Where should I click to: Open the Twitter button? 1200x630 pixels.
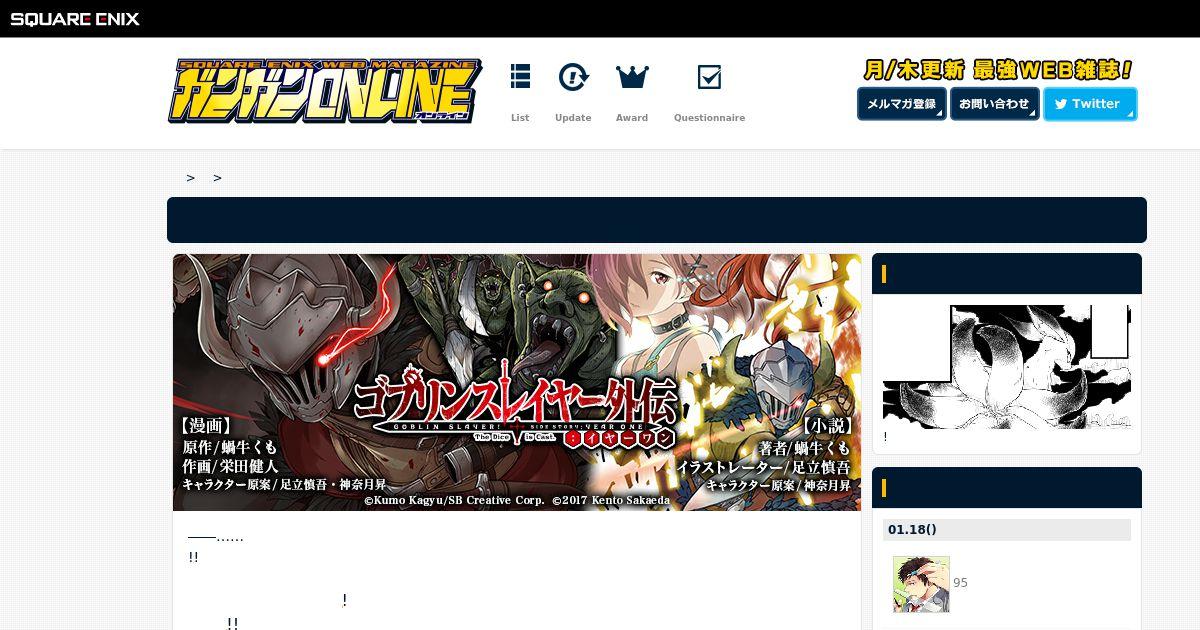pos(1090,104)
